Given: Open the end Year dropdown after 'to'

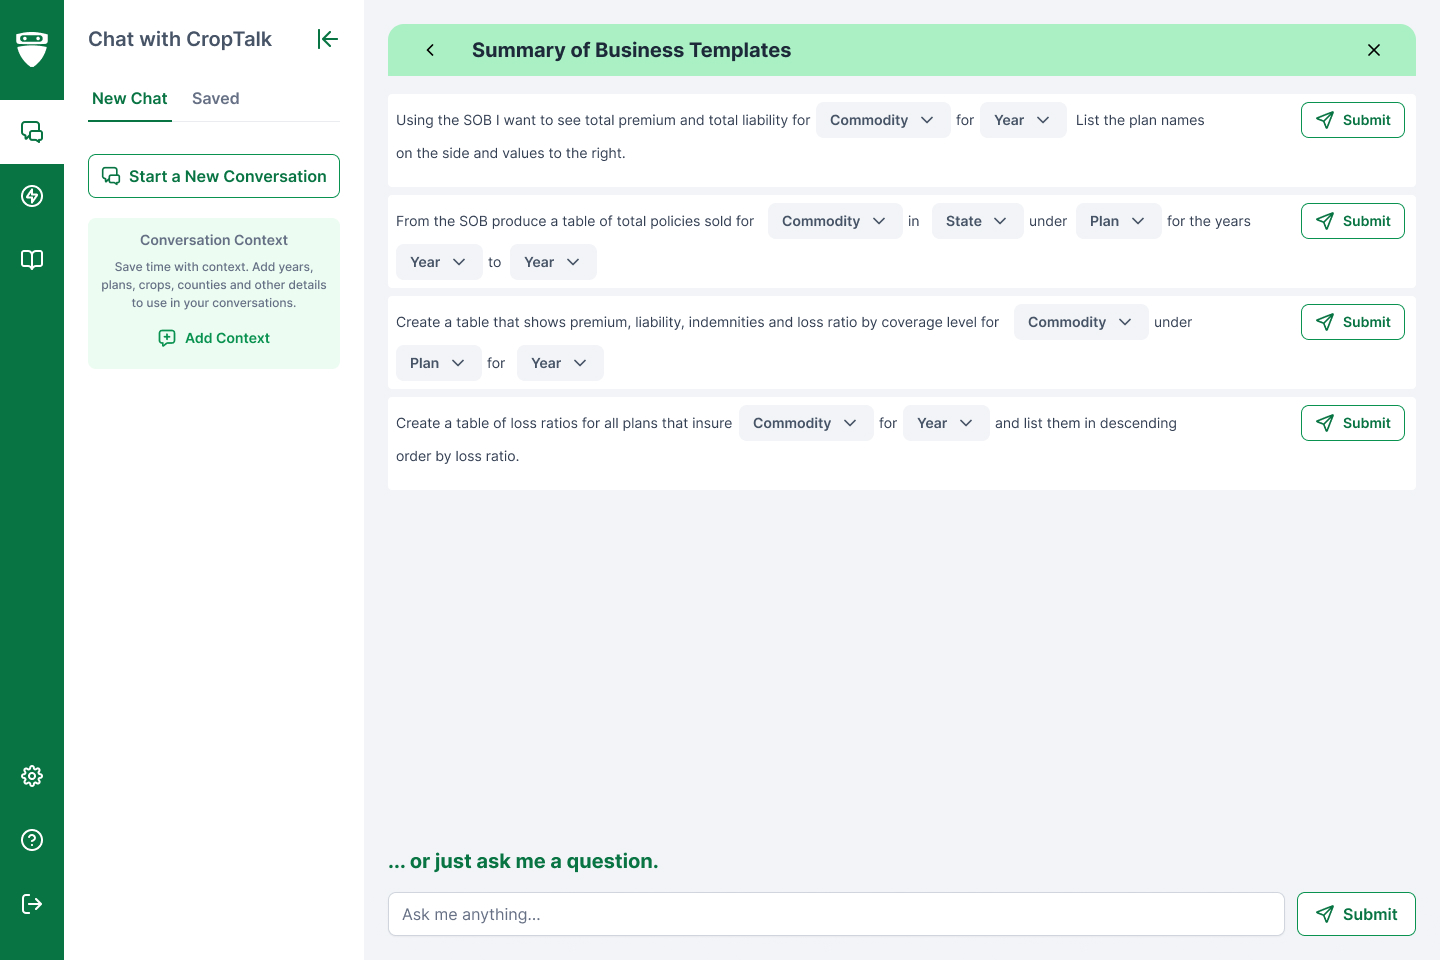Looking at the screenshot, I should coord(553,262).
